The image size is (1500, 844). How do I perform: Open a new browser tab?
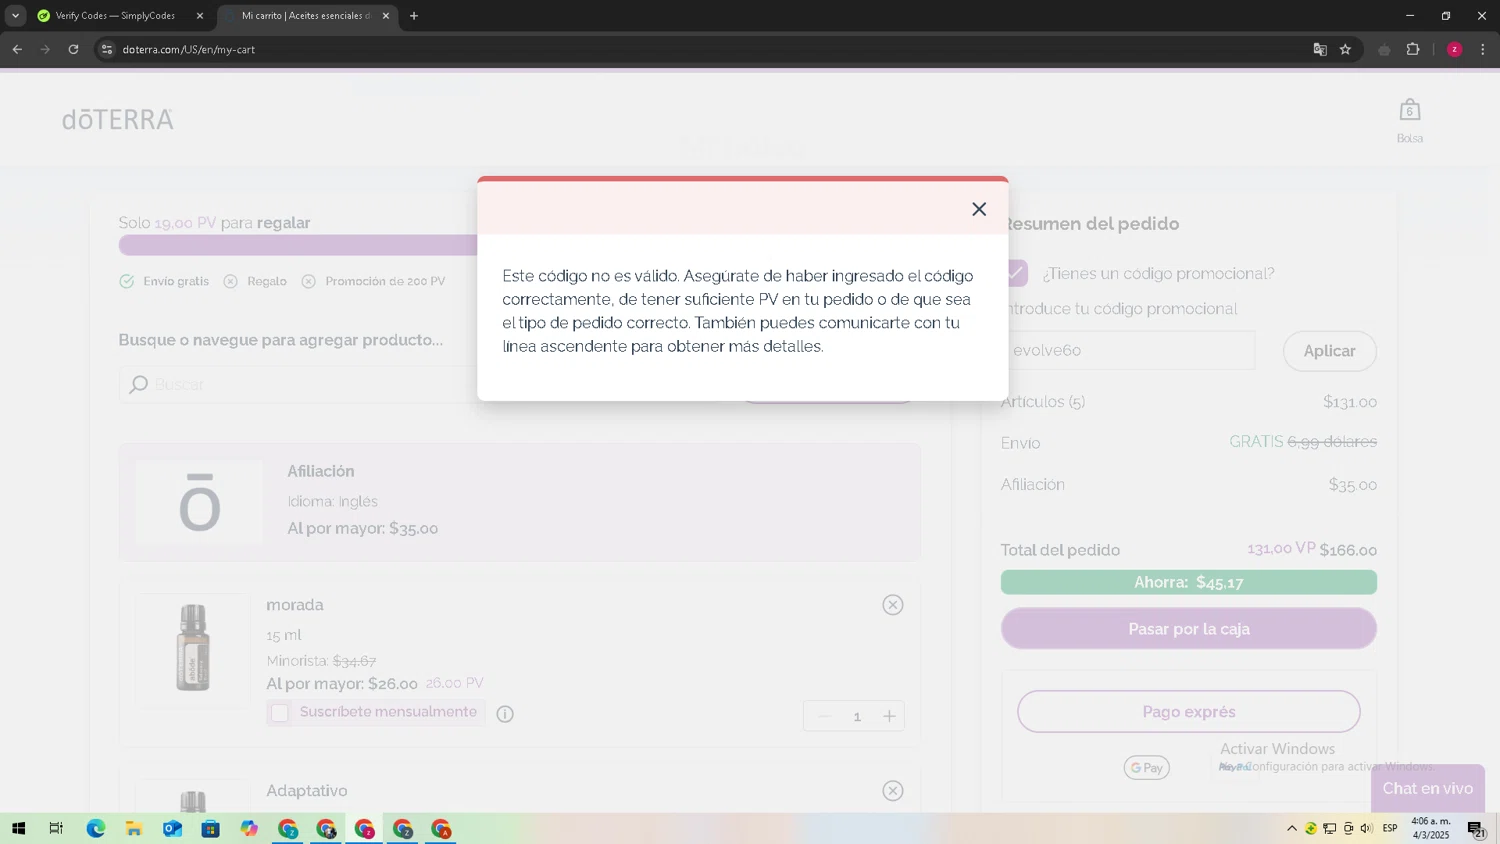414,16
